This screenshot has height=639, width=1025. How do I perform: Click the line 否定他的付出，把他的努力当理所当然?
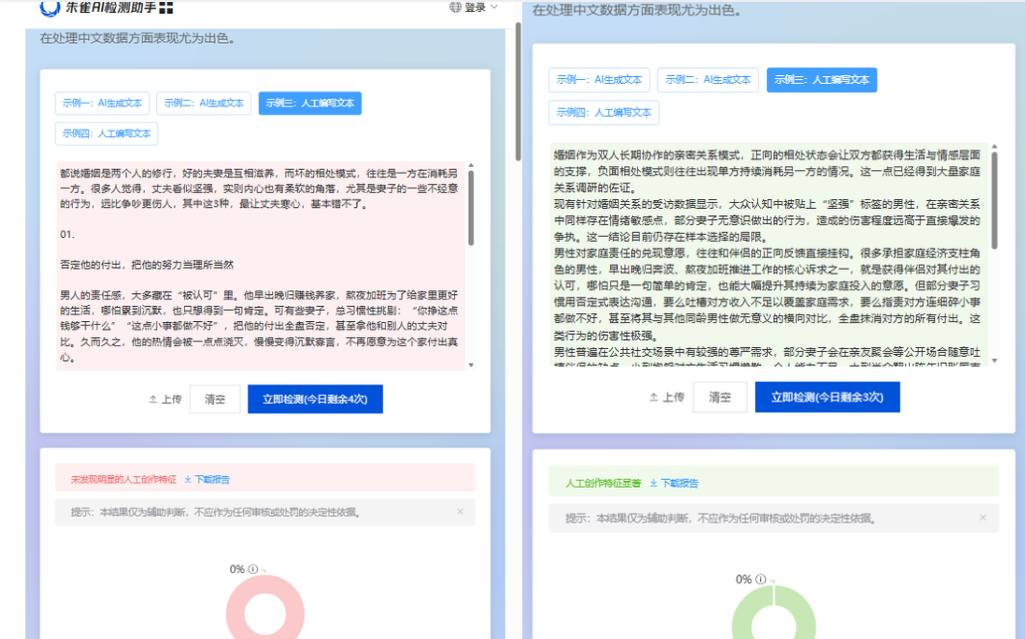[x=146, y=265]
